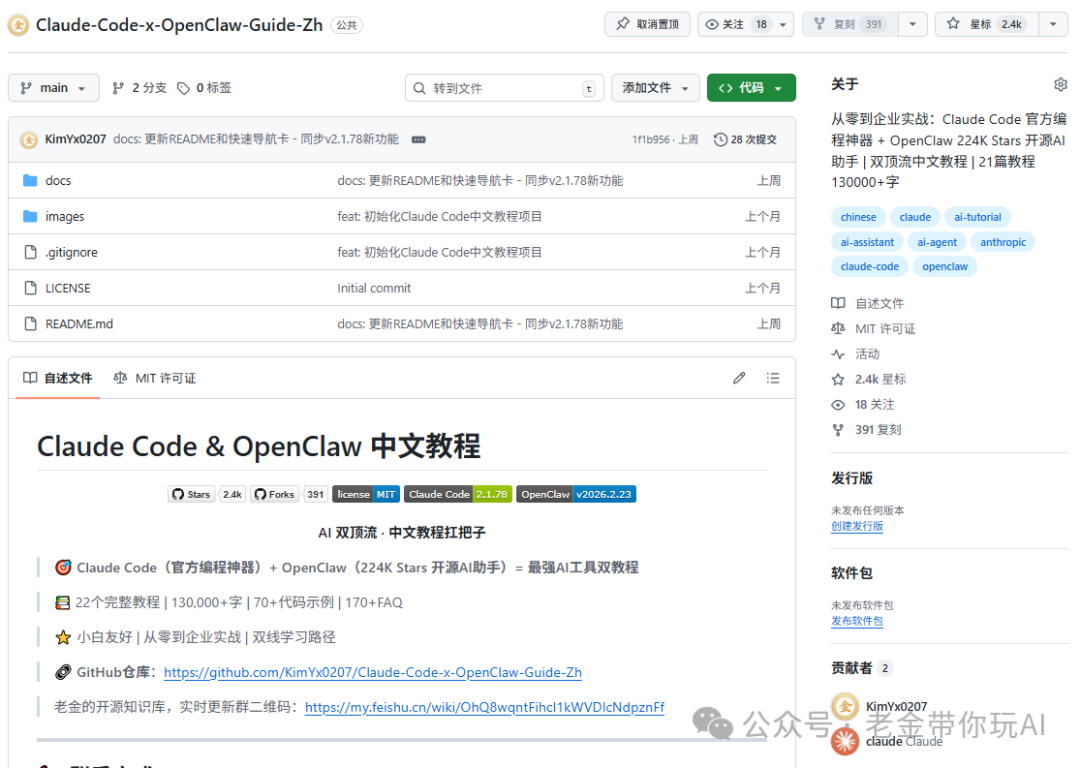Select the ai-agent topic tag
This screenshot has height=768, width=1080.
[x=937, y=242]
